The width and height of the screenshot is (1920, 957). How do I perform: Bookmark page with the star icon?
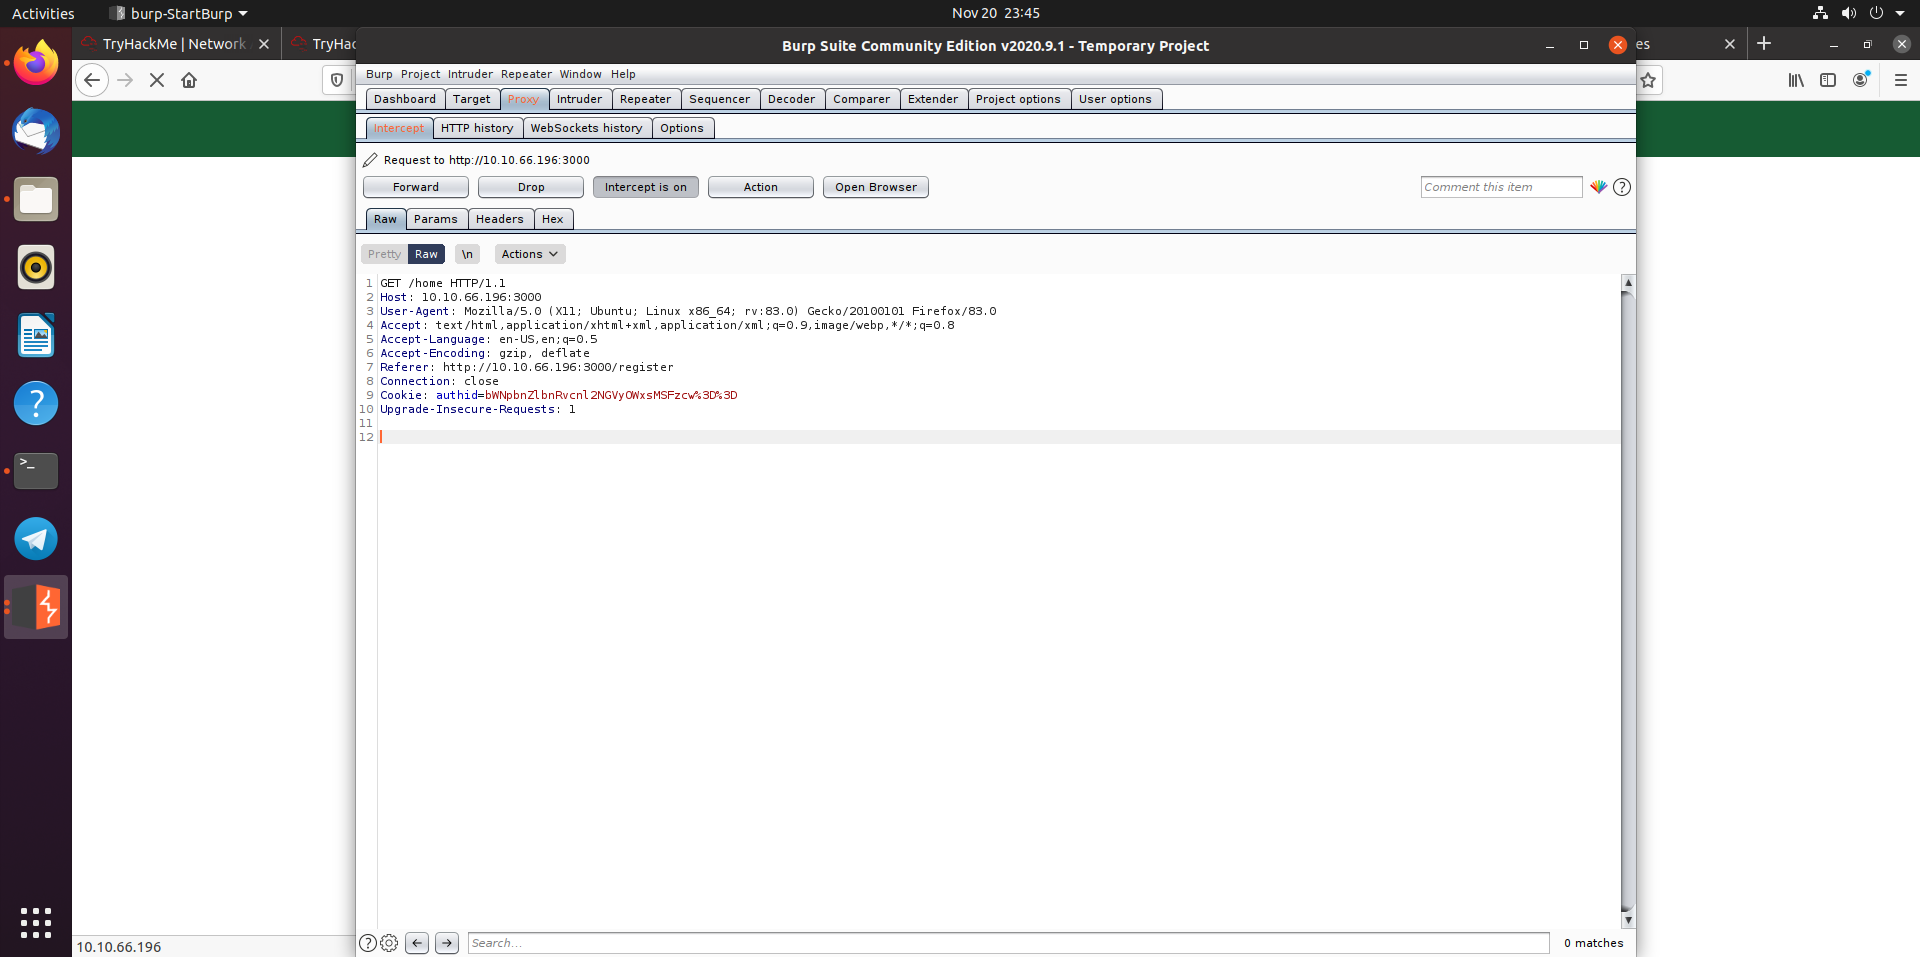coord(1648,80)
